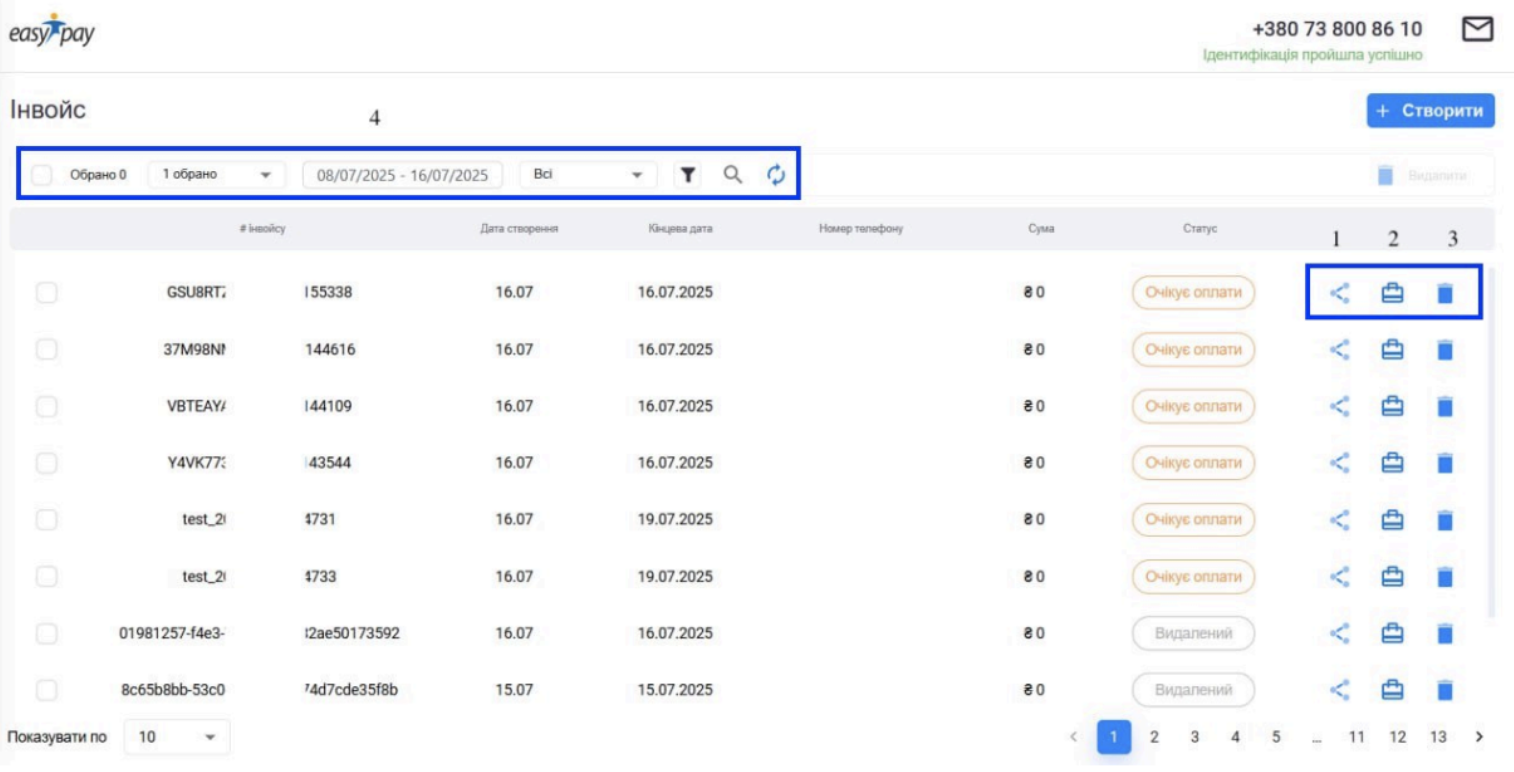This screenshot has width=1514, height=772.
Task: Expand the 'Всі' status dropdown
Action: (x=588, y=175)
